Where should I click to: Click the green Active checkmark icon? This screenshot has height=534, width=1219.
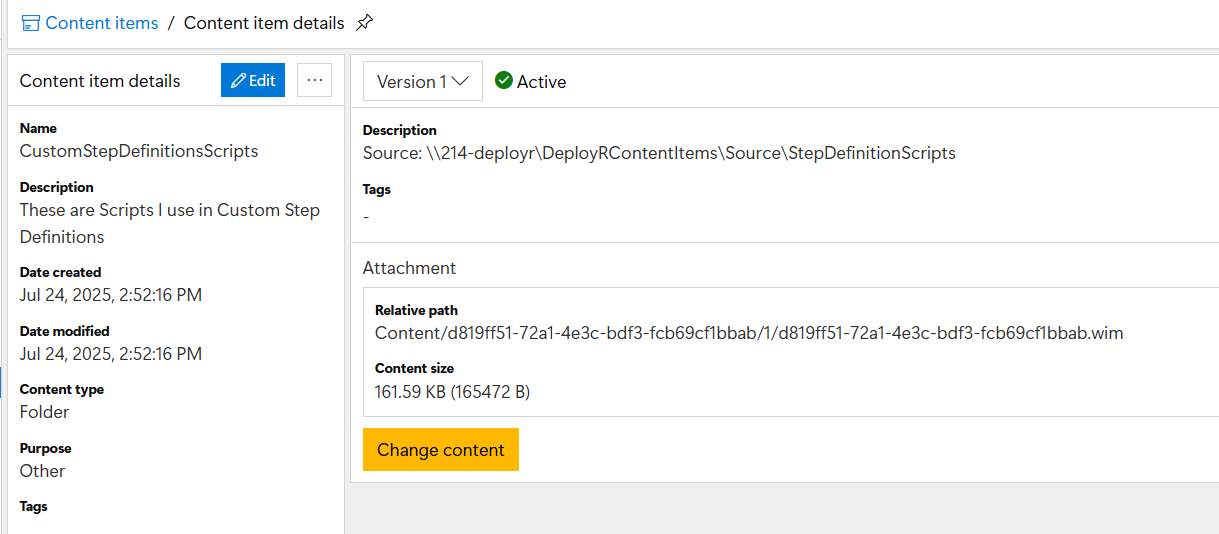coord(504,81)
